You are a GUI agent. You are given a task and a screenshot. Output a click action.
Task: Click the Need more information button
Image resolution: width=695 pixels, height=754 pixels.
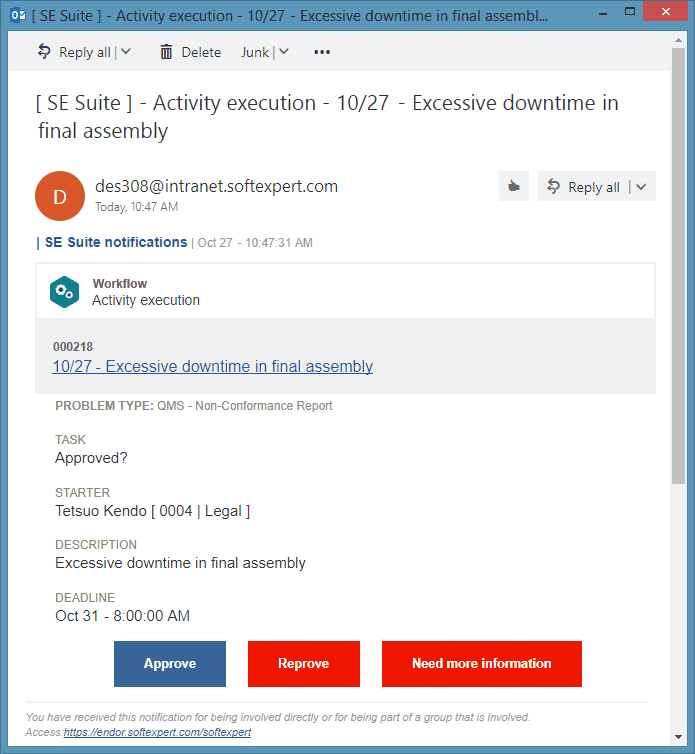point(481,664)
